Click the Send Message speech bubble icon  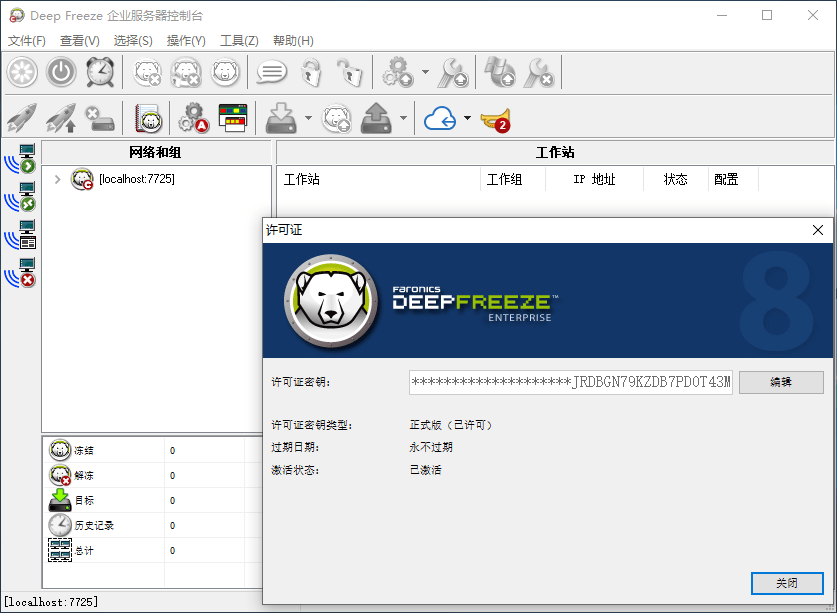pos(272,72)
